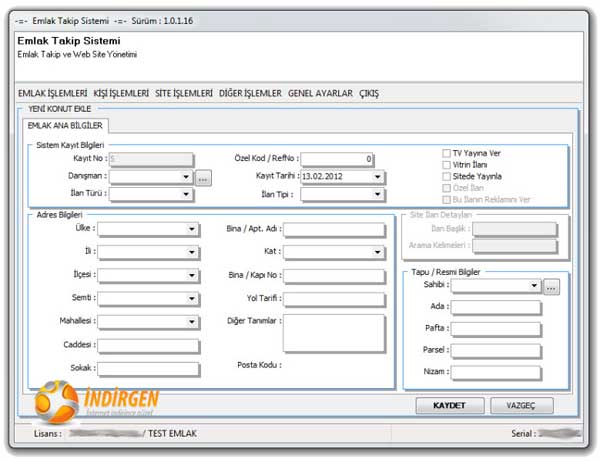Viewport: 600px width, 462px height.
Task: Click the browse button next to Danışman
Action: [x=203, y=177]
